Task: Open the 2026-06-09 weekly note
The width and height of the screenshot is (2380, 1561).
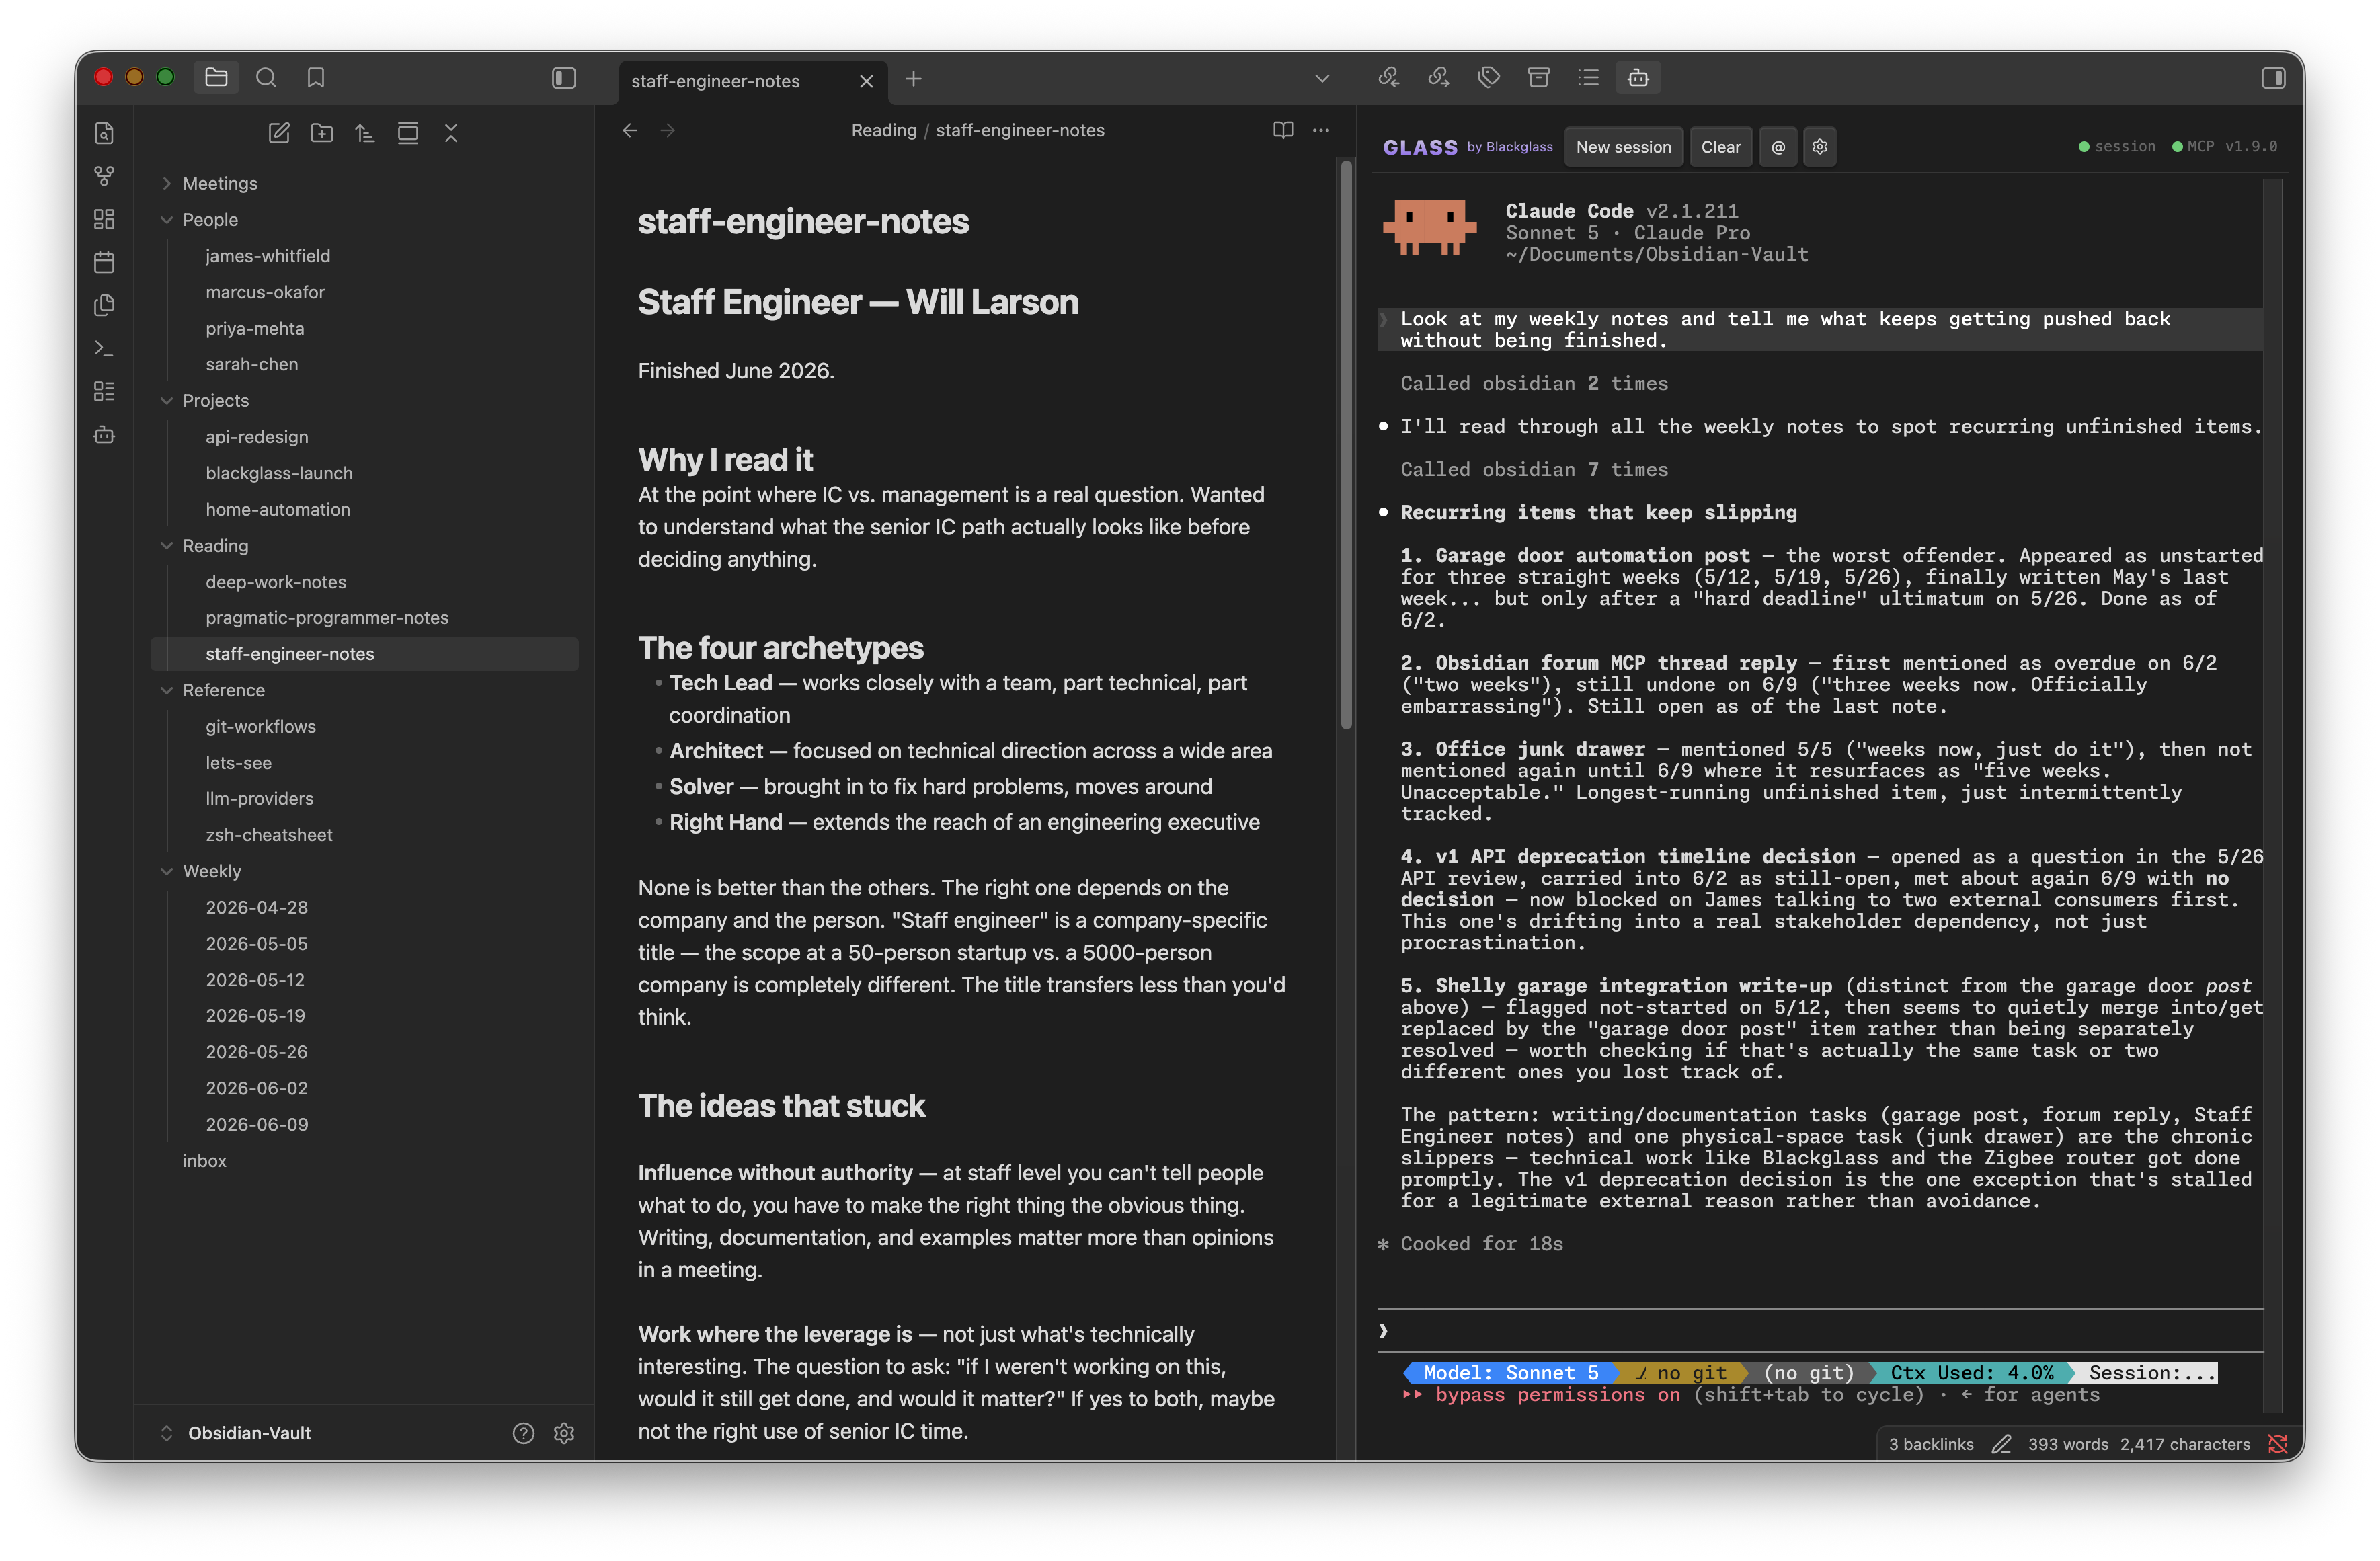Action: 257,1124
